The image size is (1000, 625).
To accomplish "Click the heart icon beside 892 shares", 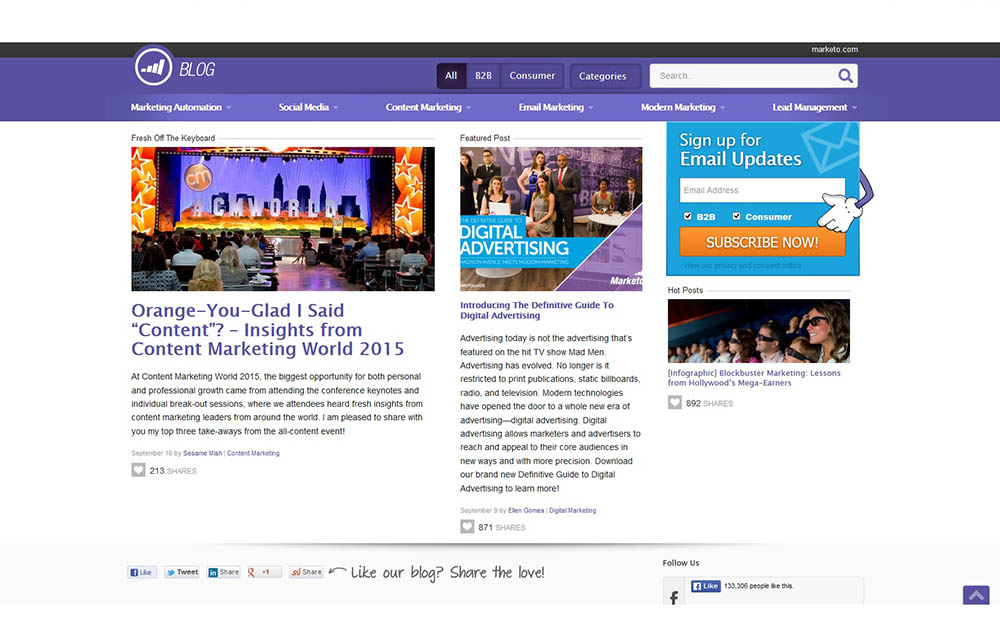I will 675,402.
